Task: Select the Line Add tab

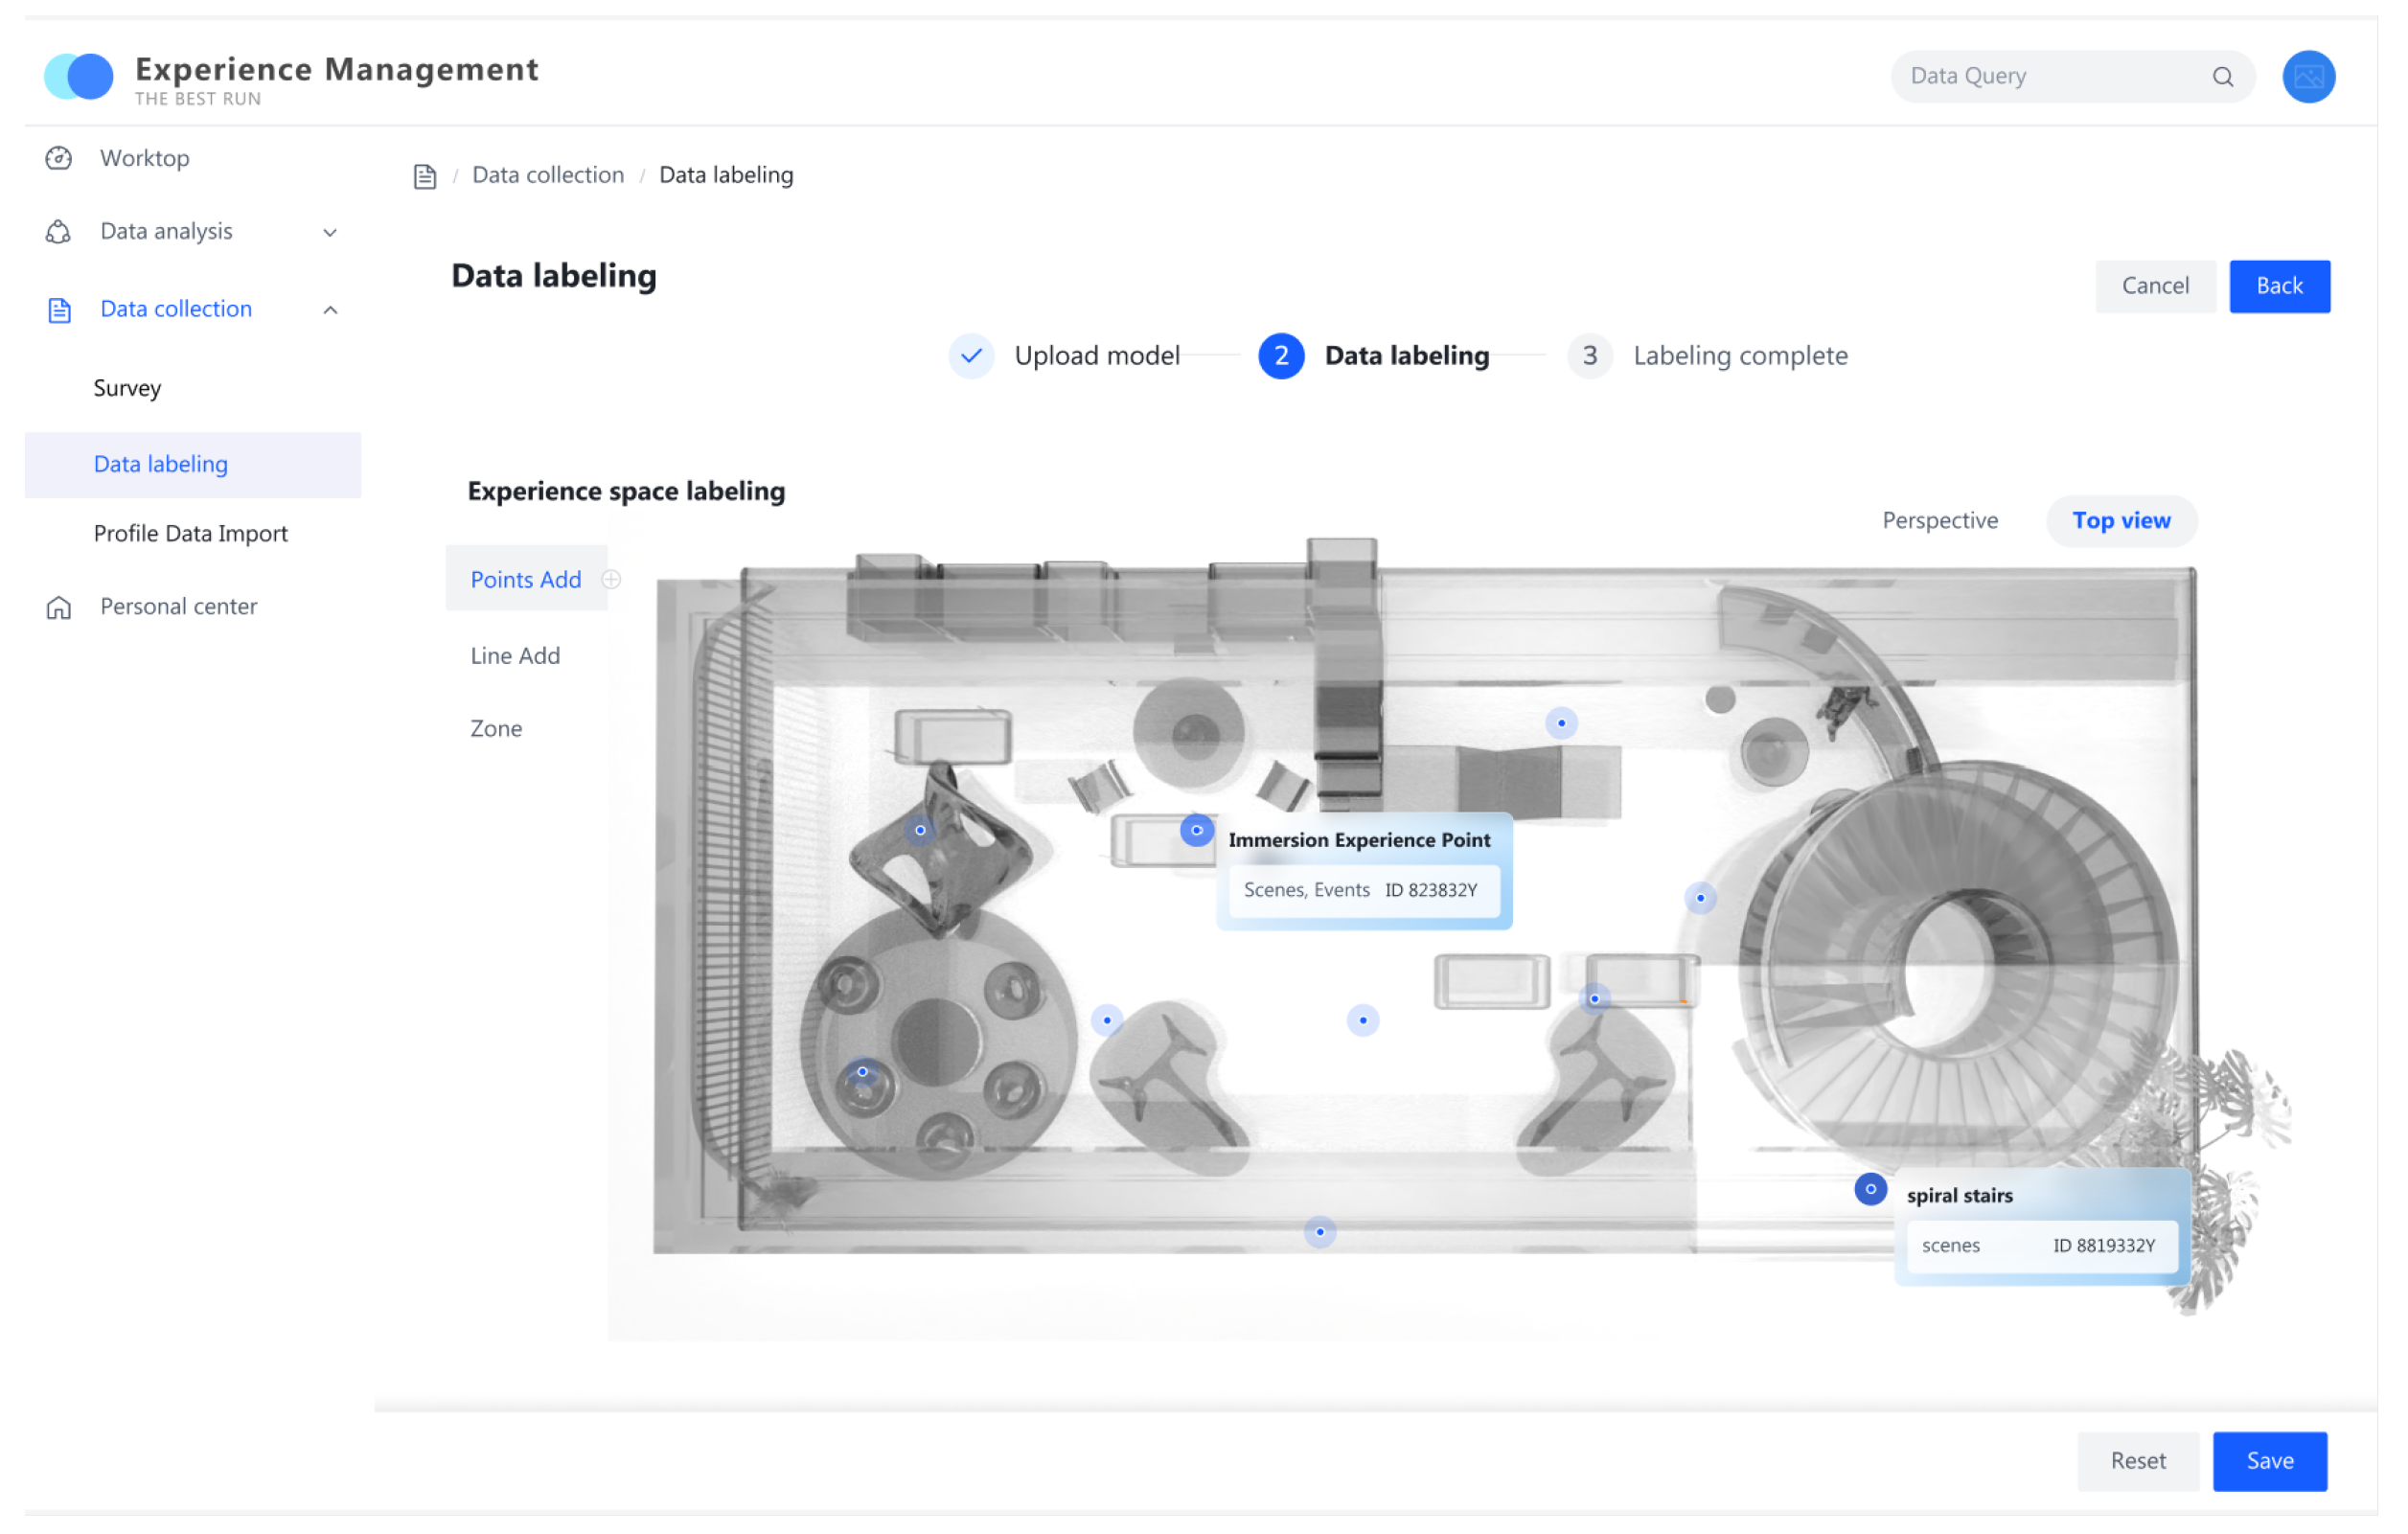Action: [515, 656]
